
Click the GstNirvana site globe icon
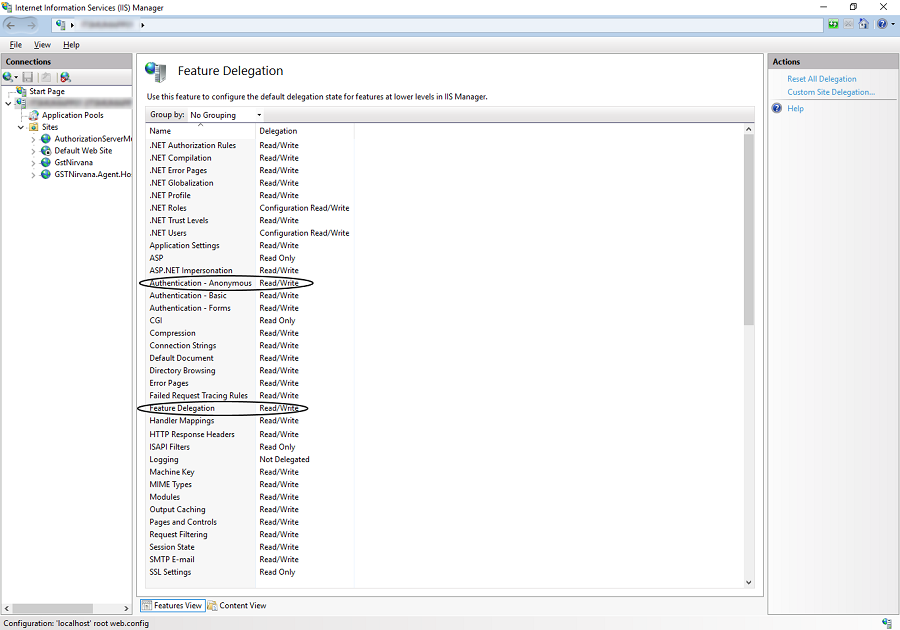tap(46, 162)
